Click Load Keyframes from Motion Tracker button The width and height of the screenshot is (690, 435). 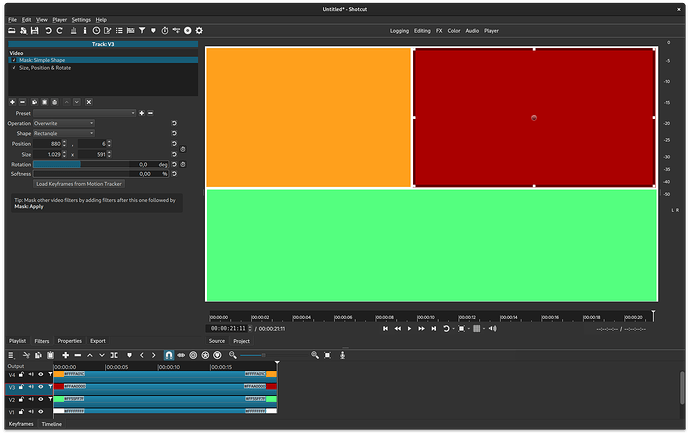79,184
